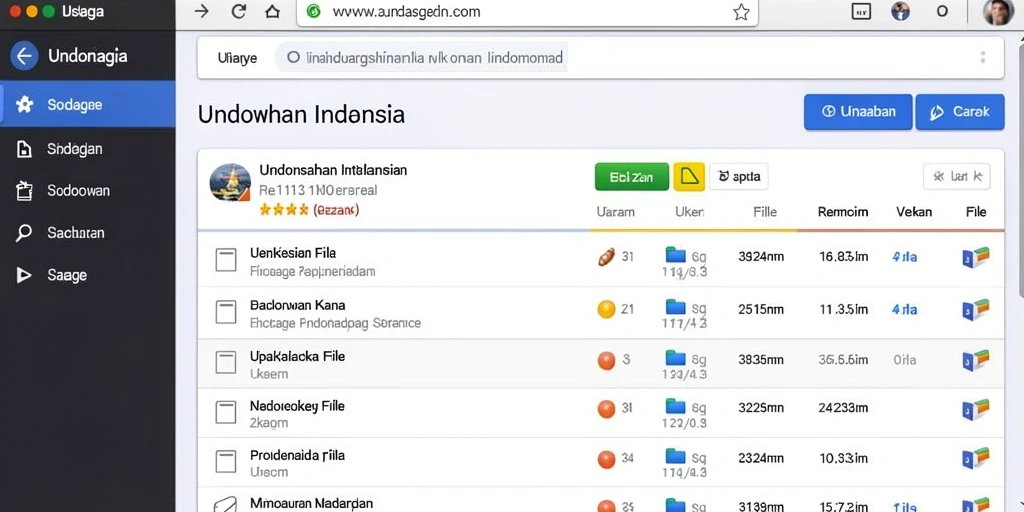This screenshot has width=1024, height=512.
Task: Tick the Proidenaida Fiila checkbox
Action: coord(226,461)
